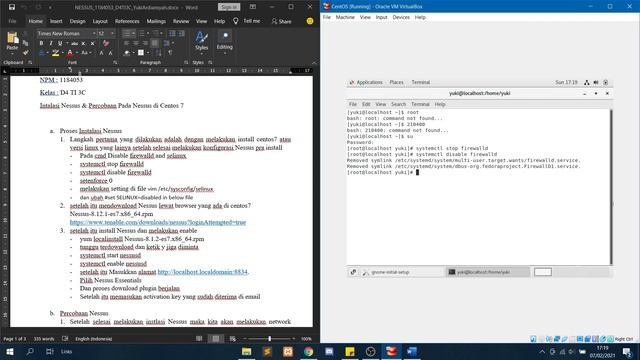The width and height of the screenshot is (640, 360).
Task: Click Clear All Formatting eraser icon
Action: click(x=106, y=43)
